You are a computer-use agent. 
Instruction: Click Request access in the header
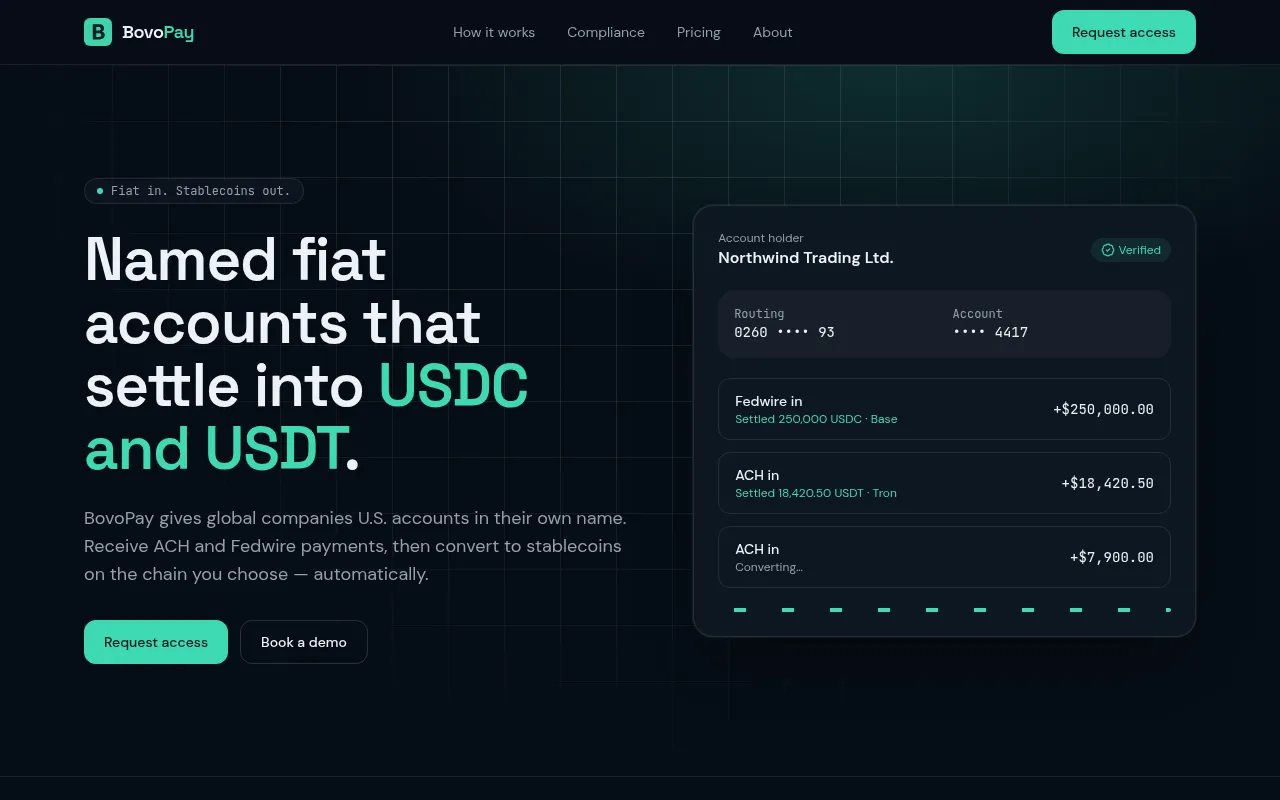pos(1124,32)
